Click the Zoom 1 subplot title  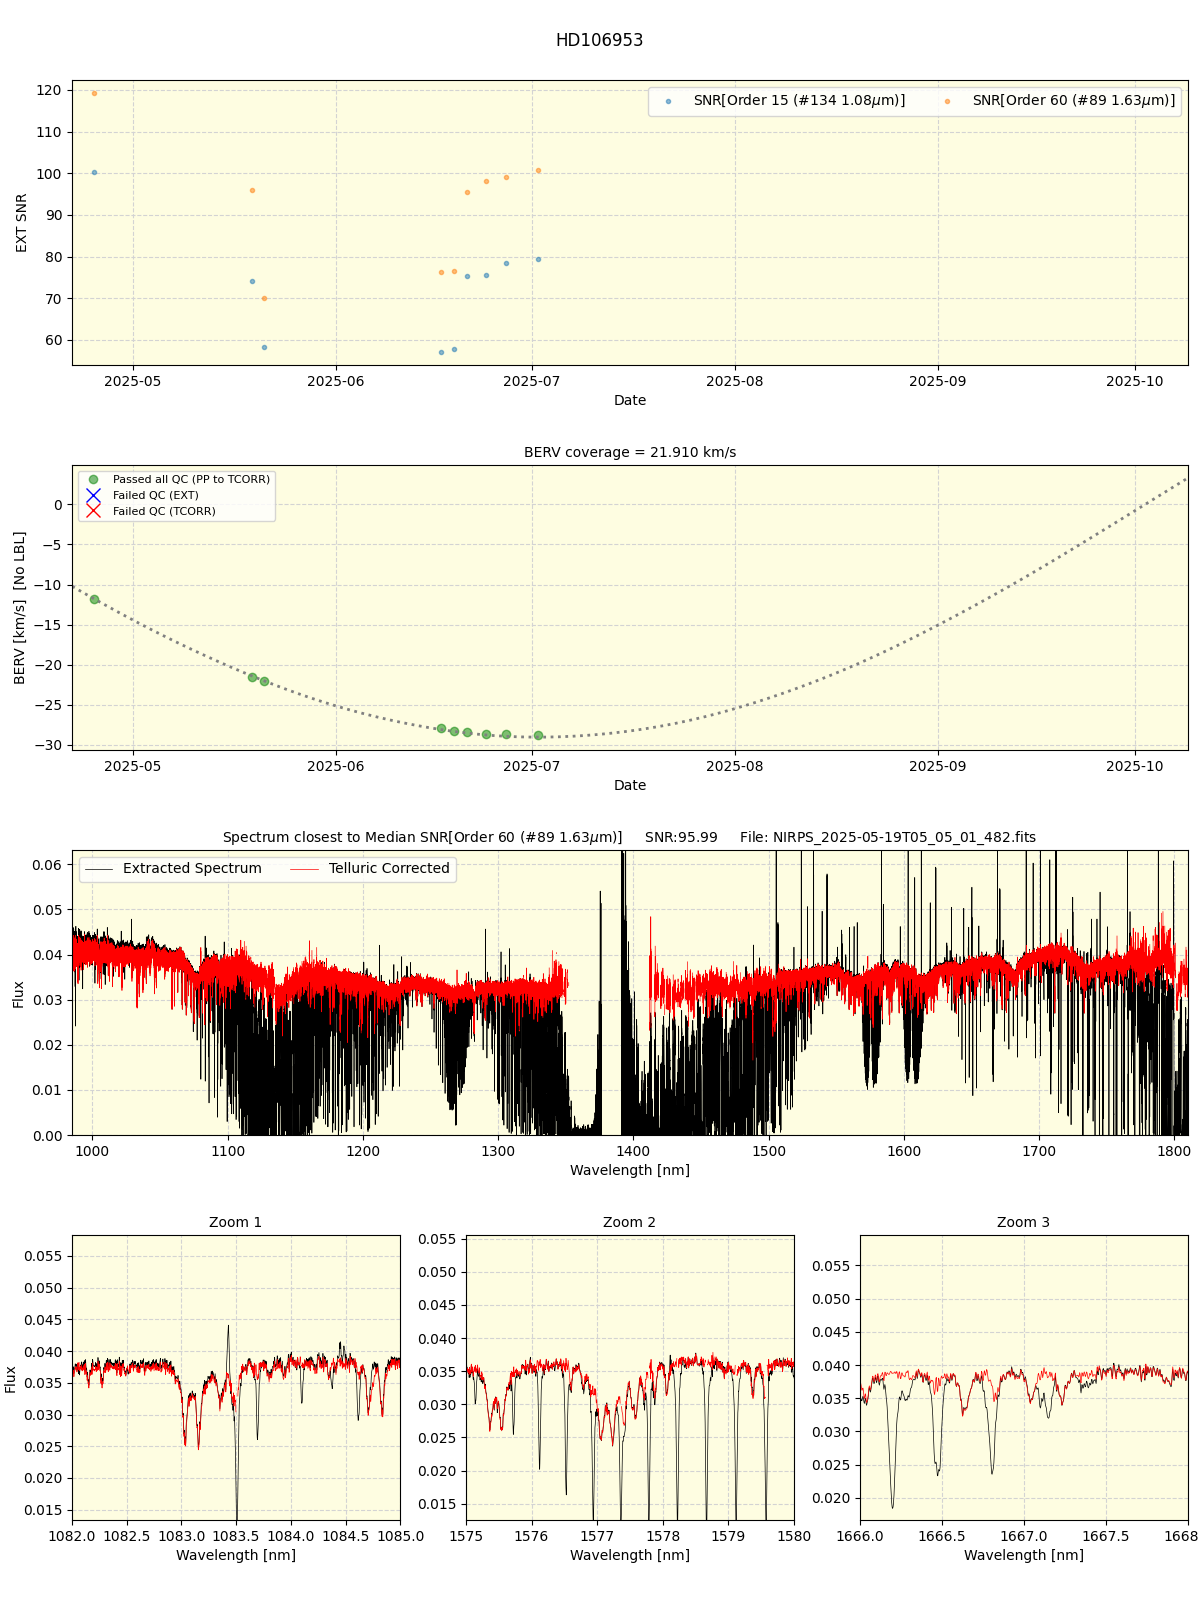tap(236, 1223)
